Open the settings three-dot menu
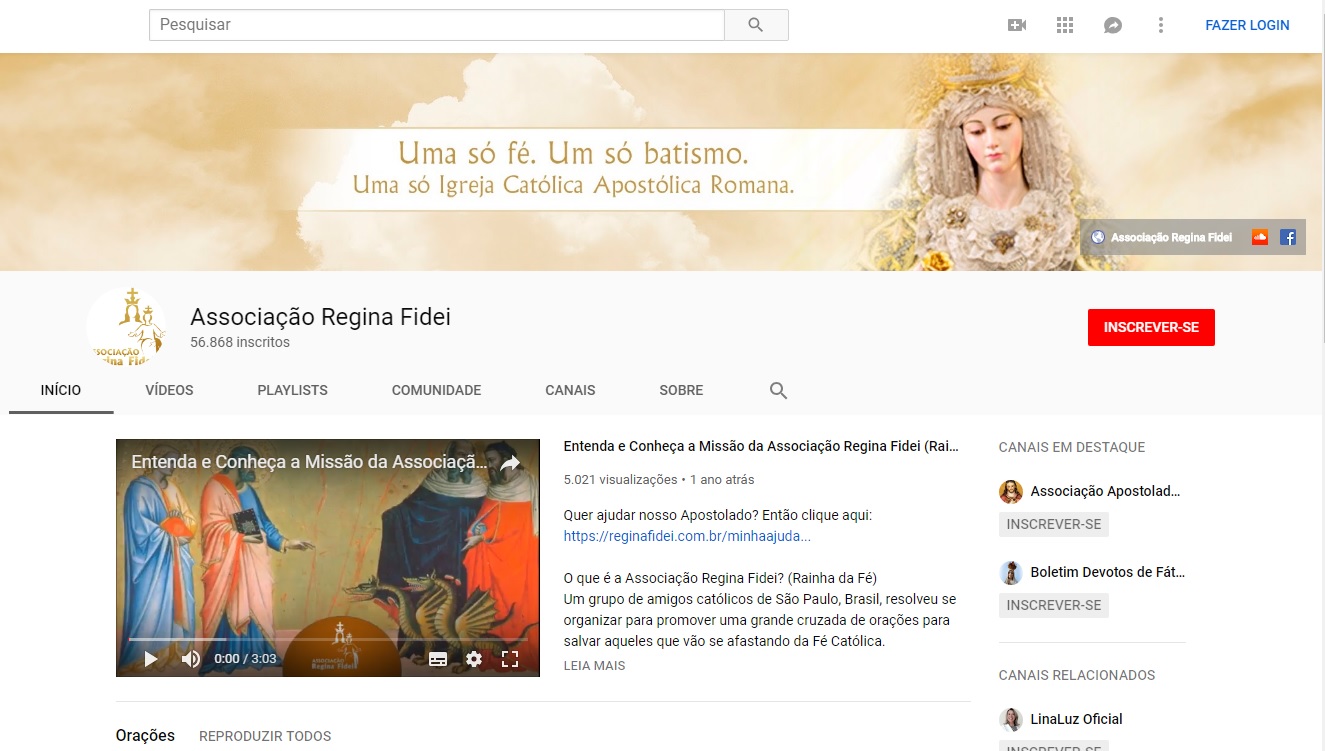 [1161, 25]
